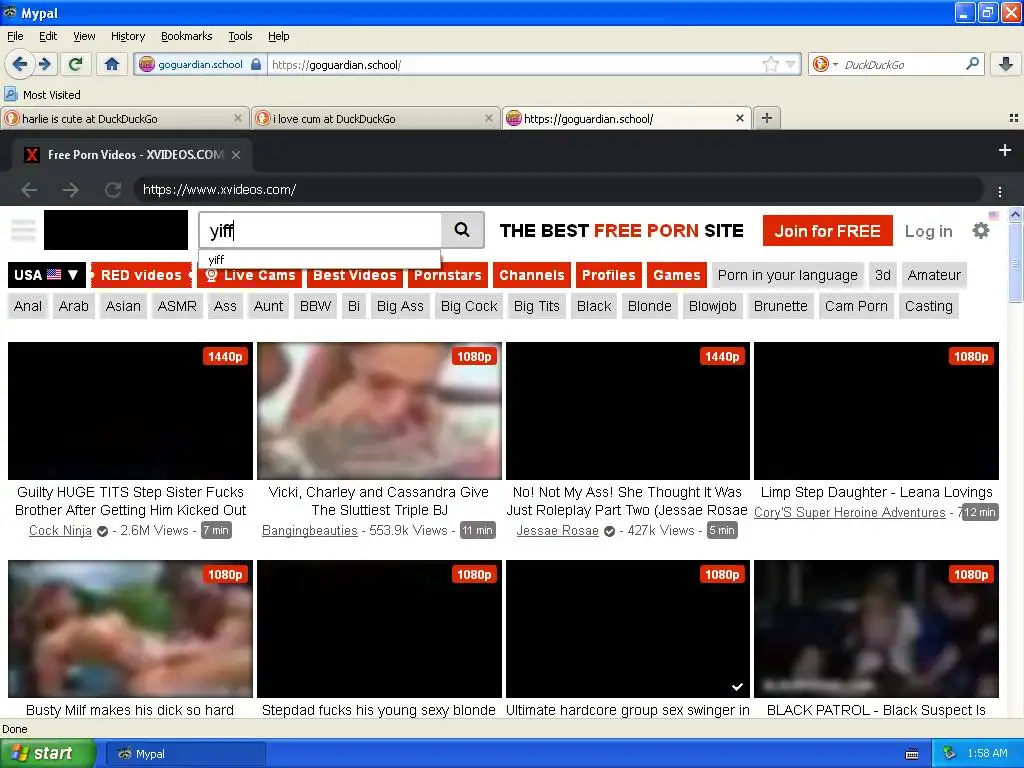Expand the URL bar history dropdown arrow
Viewport: 1024px width, 768px height.
pos(790,64)
